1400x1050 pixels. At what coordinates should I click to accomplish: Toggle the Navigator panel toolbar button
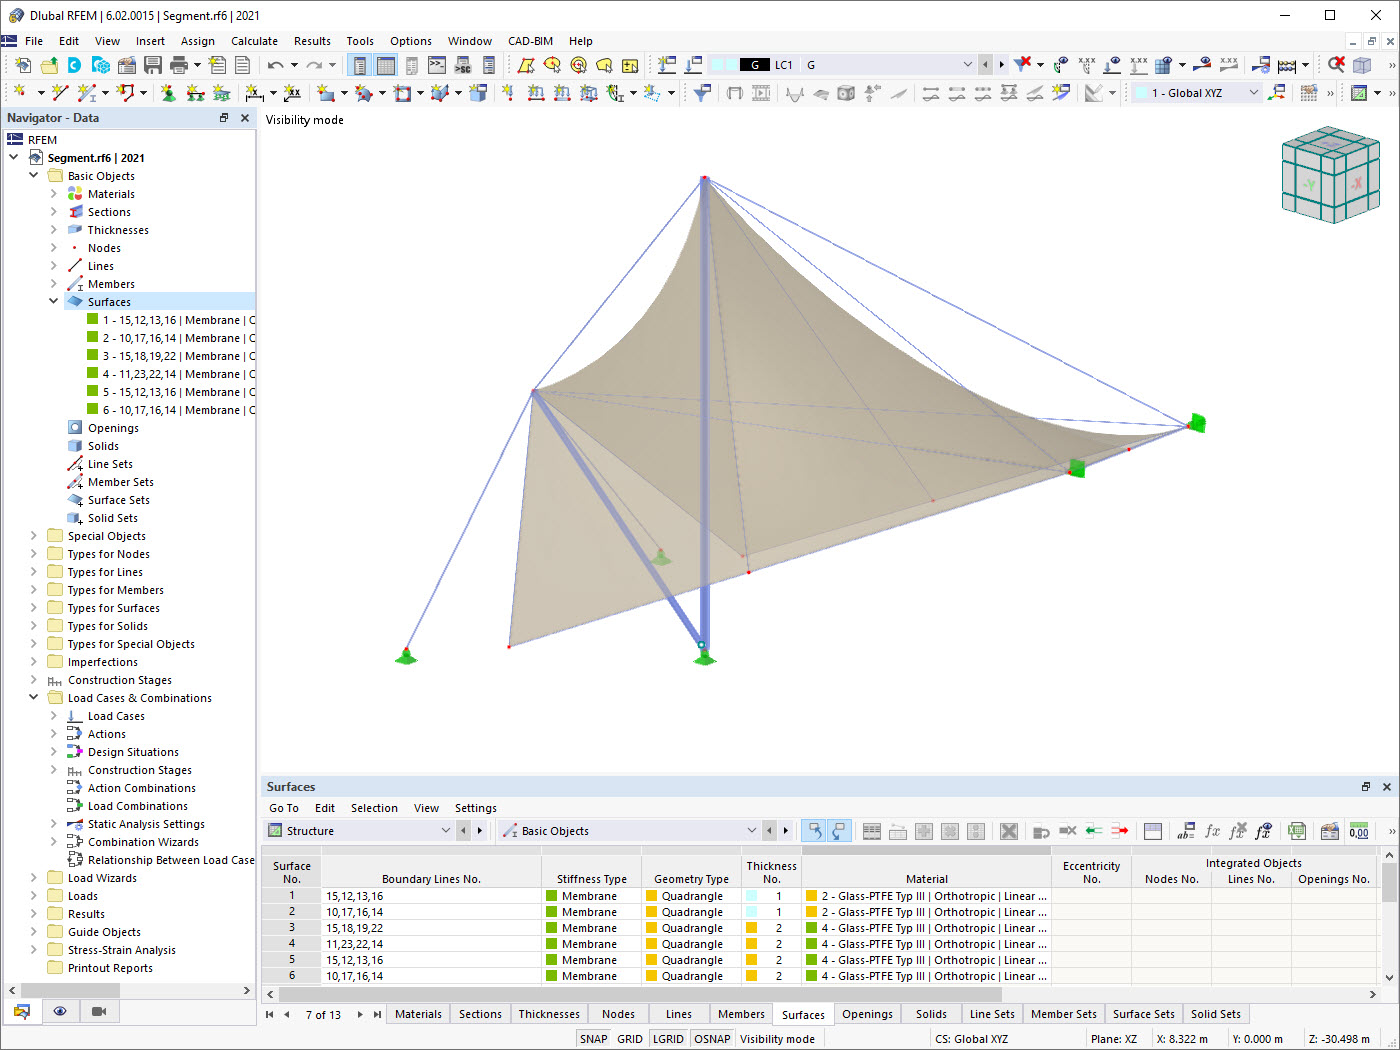pyautogui.click(x=360, y=65)
